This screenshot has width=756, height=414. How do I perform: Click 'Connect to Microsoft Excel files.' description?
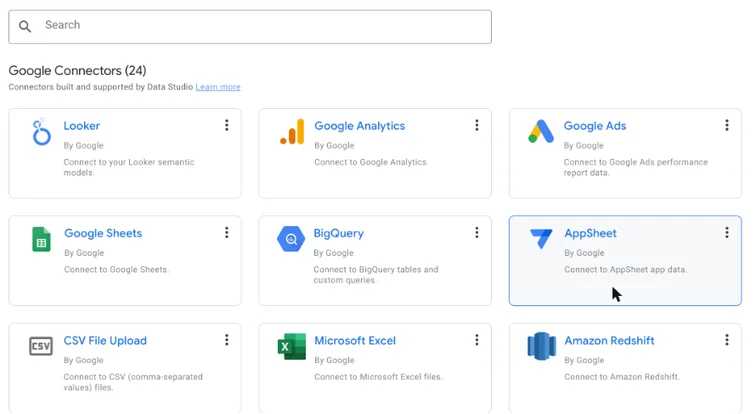pyautogui.click(x=378, y=377)
